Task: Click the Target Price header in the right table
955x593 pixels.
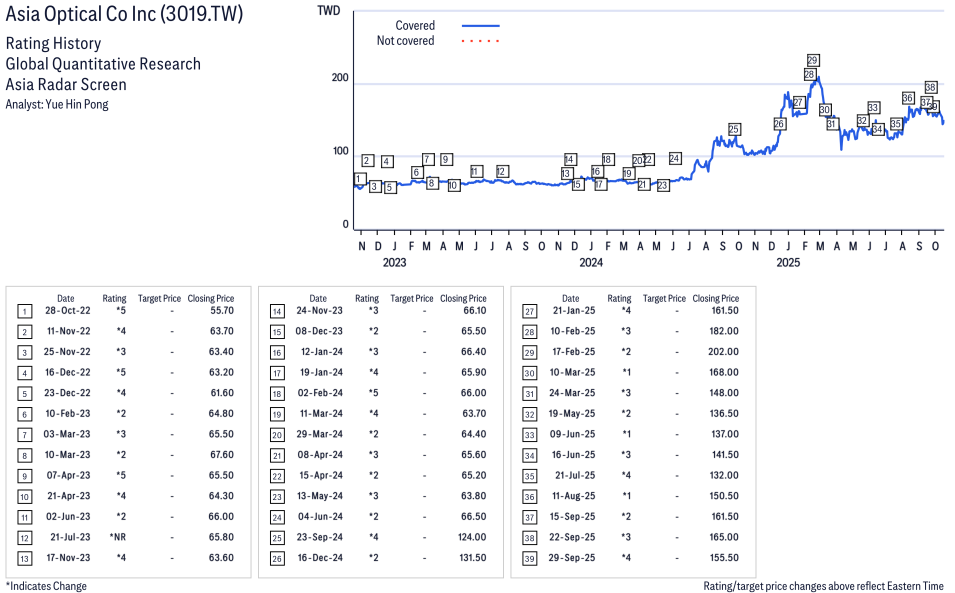Action: (664, 298)
